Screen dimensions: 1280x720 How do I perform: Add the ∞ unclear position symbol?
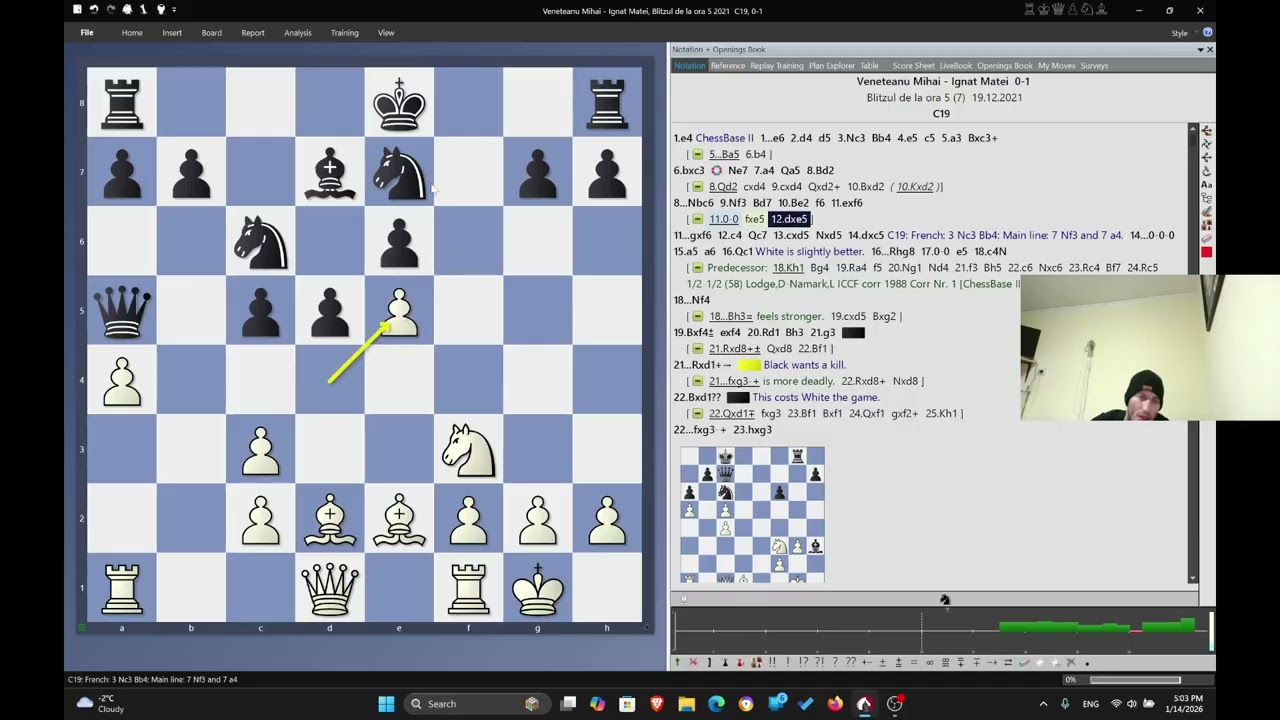click(929, 662)
